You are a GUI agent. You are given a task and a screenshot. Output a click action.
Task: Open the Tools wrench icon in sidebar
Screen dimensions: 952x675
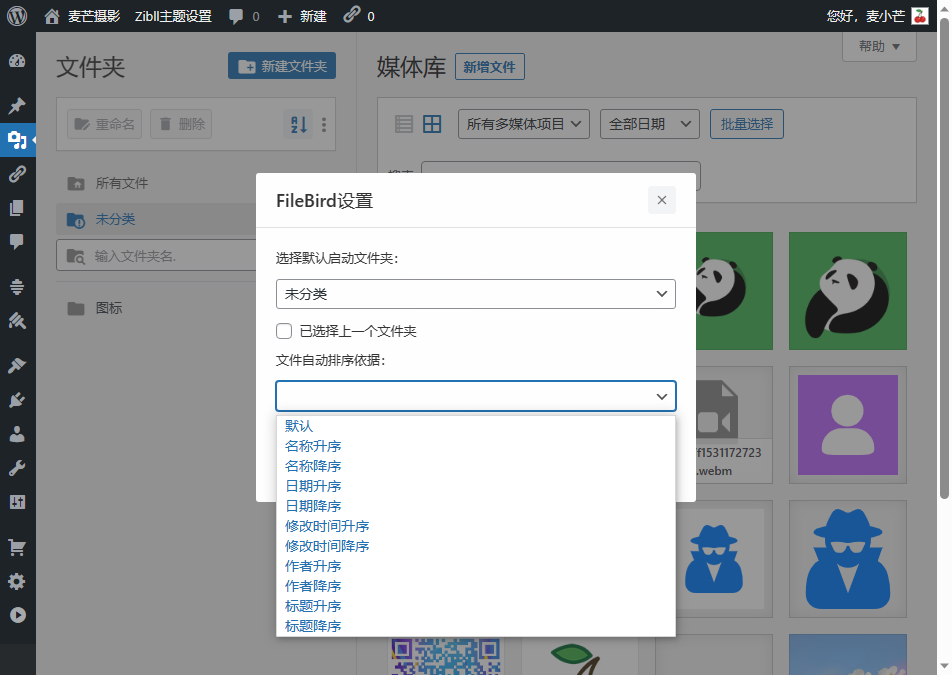coord(17,468)
